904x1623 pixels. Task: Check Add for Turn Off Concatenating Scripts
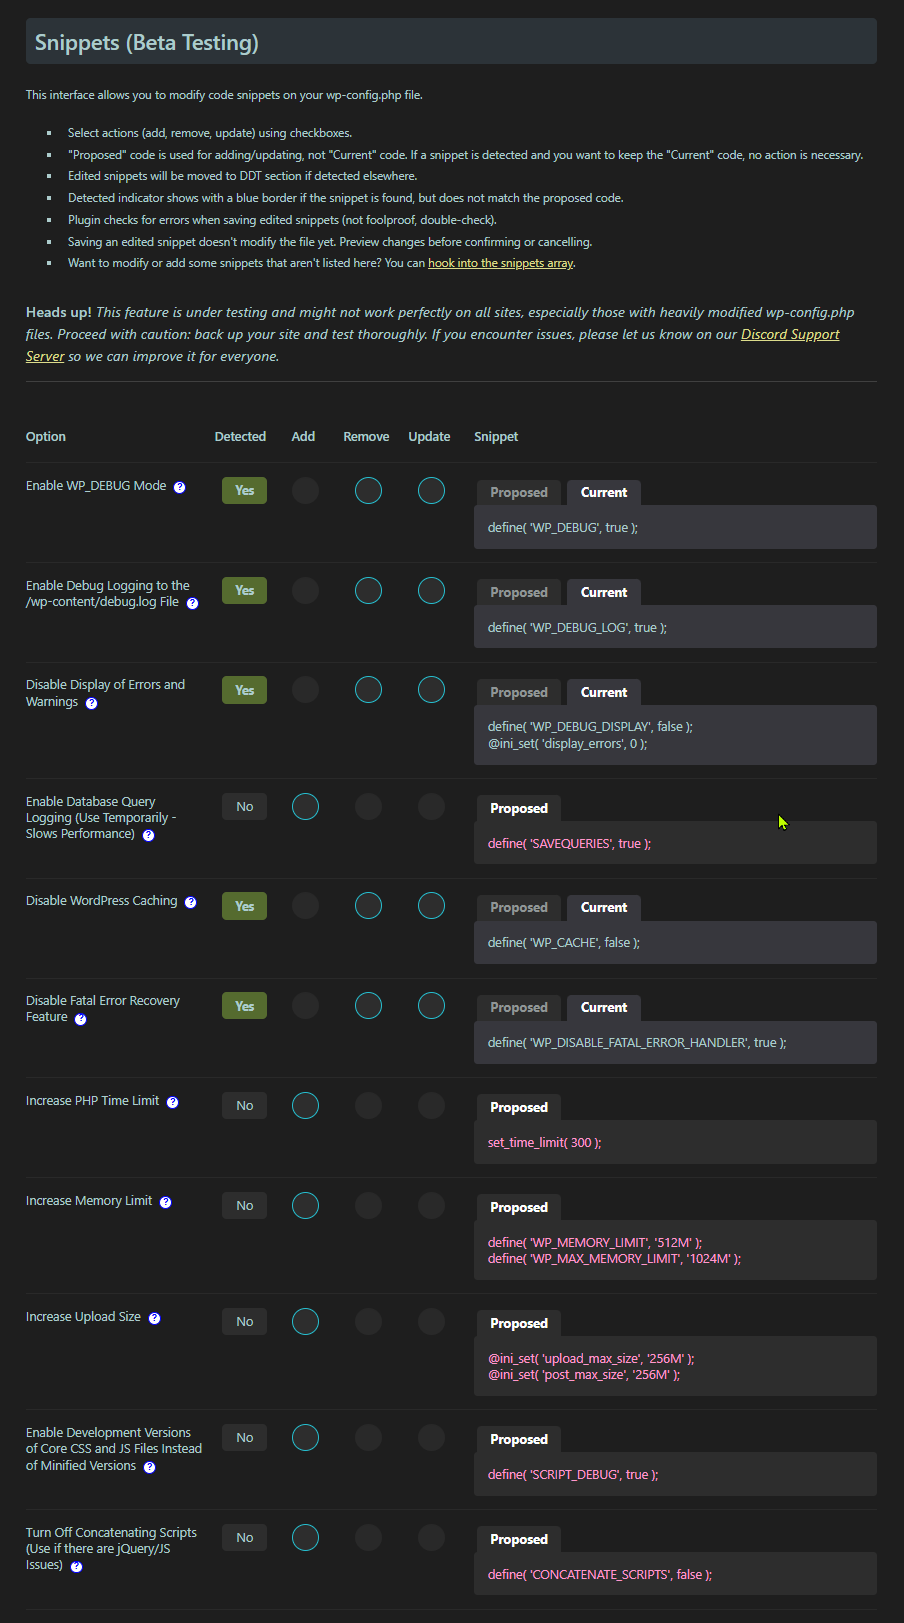click(305, 1537)
